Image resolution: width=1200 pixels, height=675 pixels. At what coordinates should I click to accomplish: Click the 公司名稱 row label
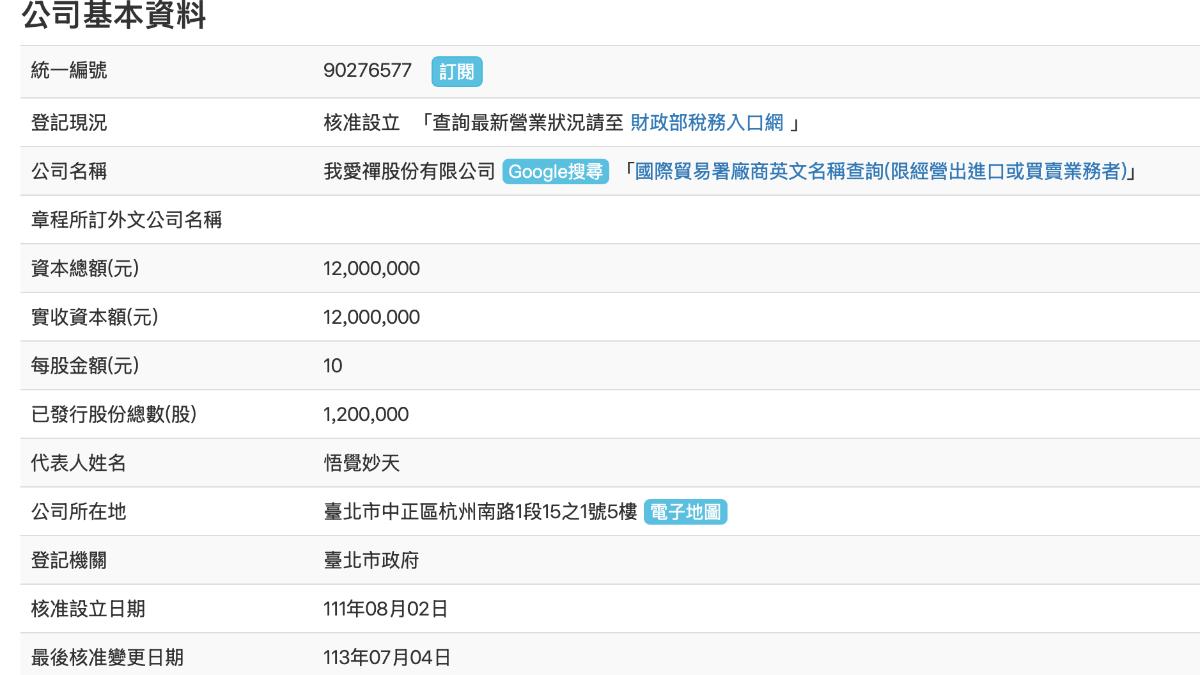coord(69,172)
